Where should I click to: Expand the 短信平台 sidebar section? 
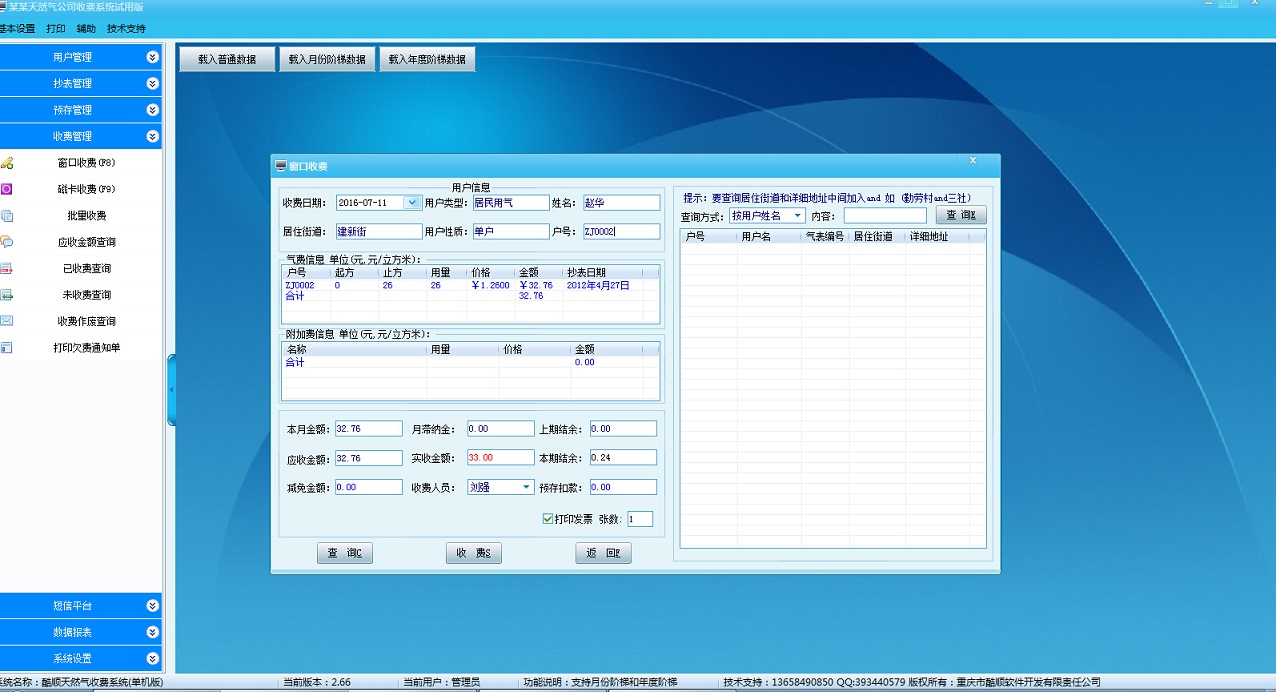point(152,606)
